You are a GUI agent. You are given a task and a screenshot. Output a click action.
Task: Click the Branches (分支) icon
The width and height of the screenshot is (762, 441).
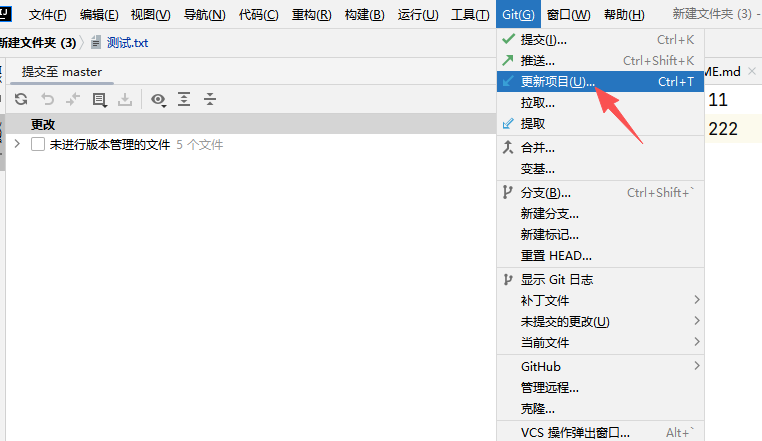[507, 193]
